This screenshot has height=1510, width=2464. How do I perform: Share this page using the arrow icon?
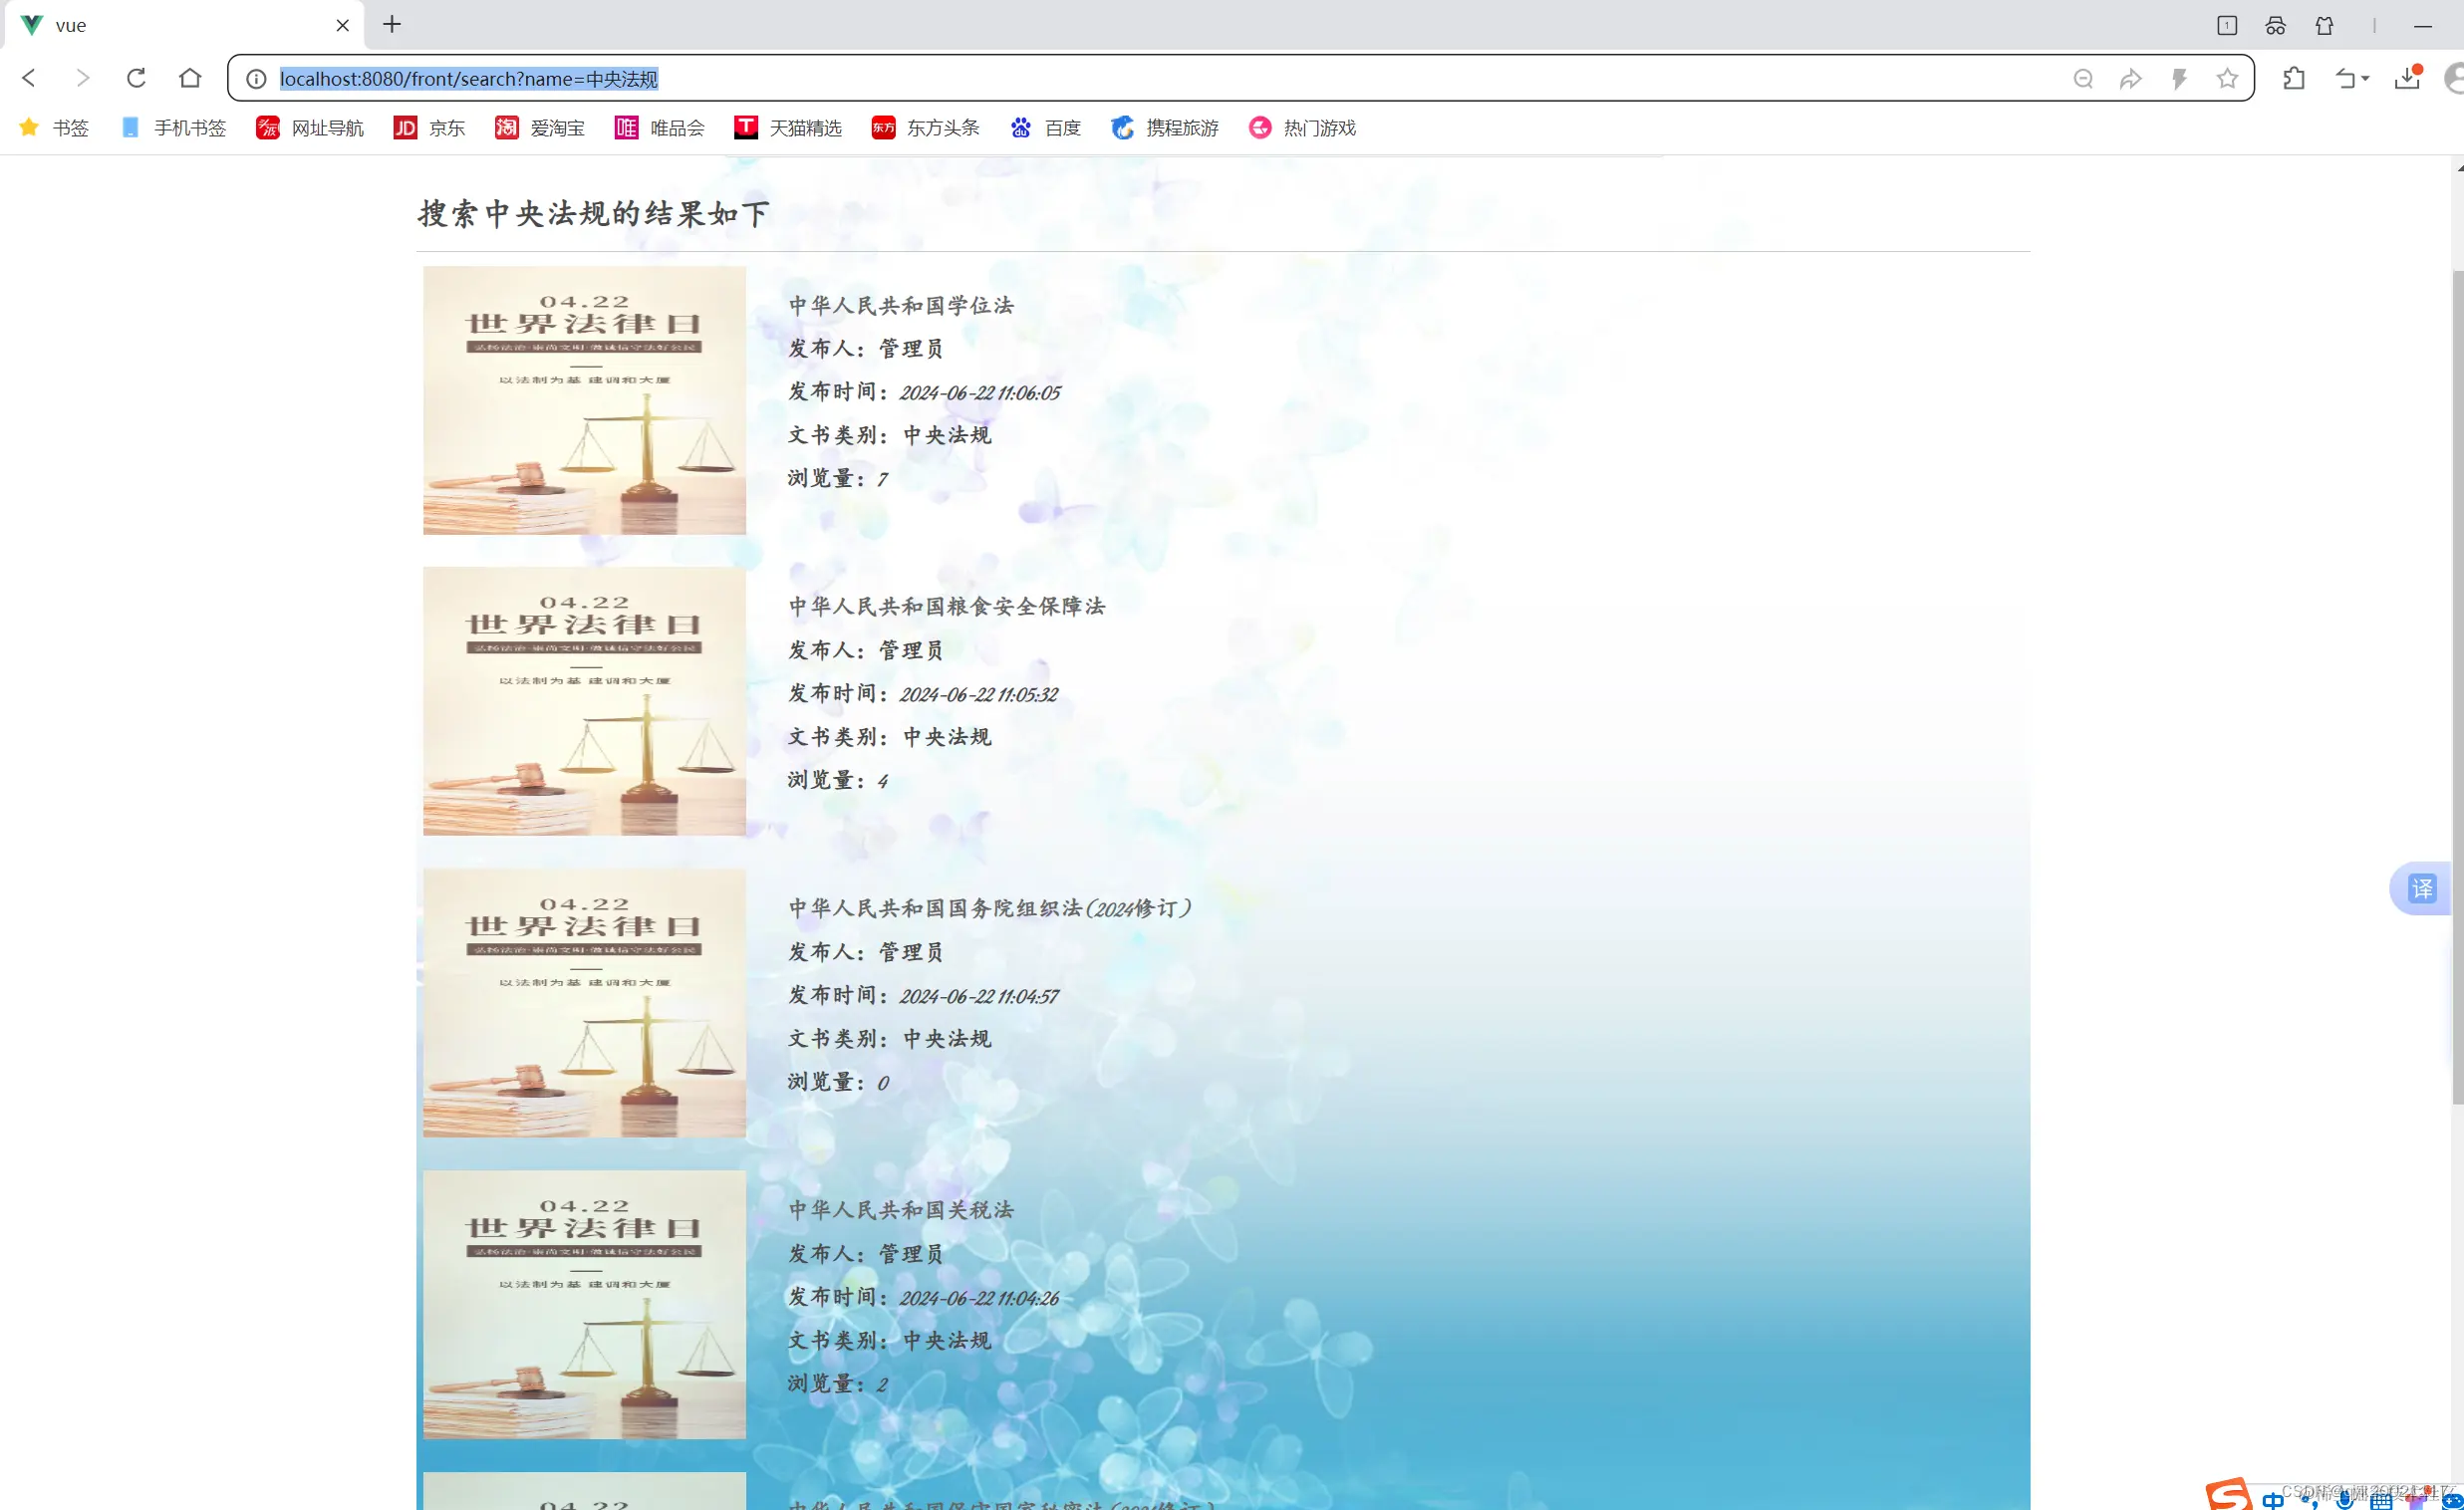coord(2131,79)
